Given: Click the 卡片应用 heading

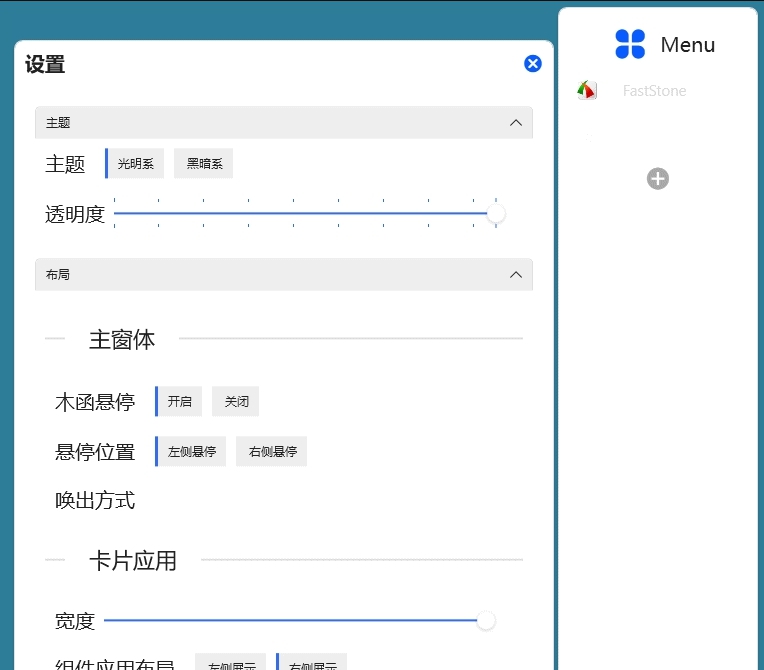Looking at the screenshot, I should pyautogui.click(x=133, y=560).
